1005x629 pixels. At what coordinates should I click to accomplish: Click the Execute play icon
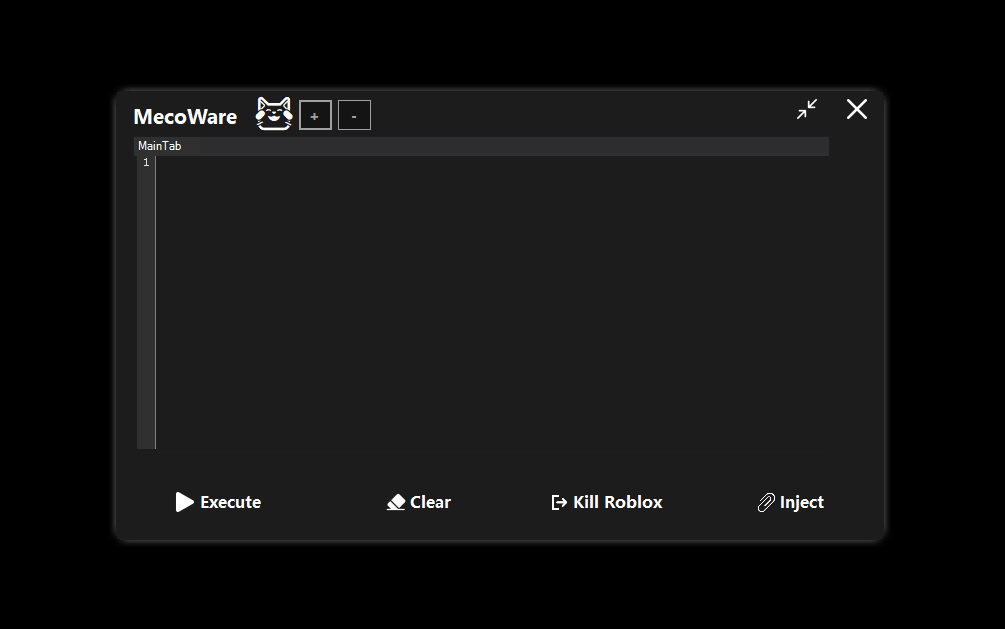[185, 502]
